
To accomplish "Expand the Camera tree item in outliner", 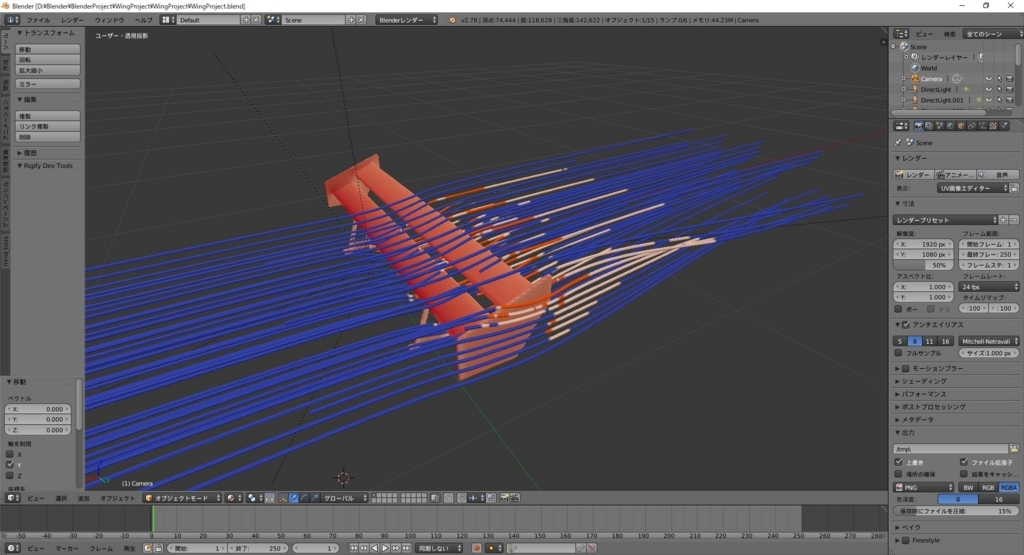I will [x=904, y=78].
